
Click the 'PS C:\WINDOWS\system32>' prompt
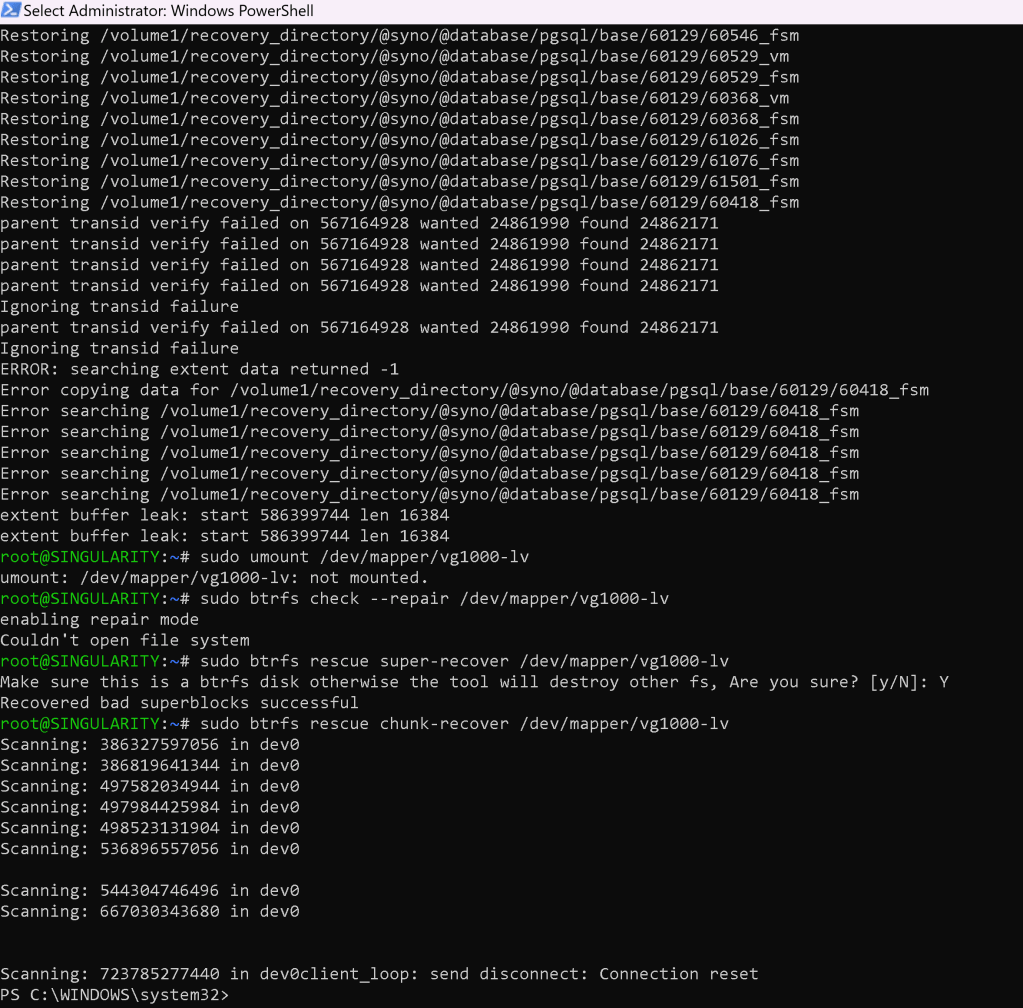pos(115,996)
